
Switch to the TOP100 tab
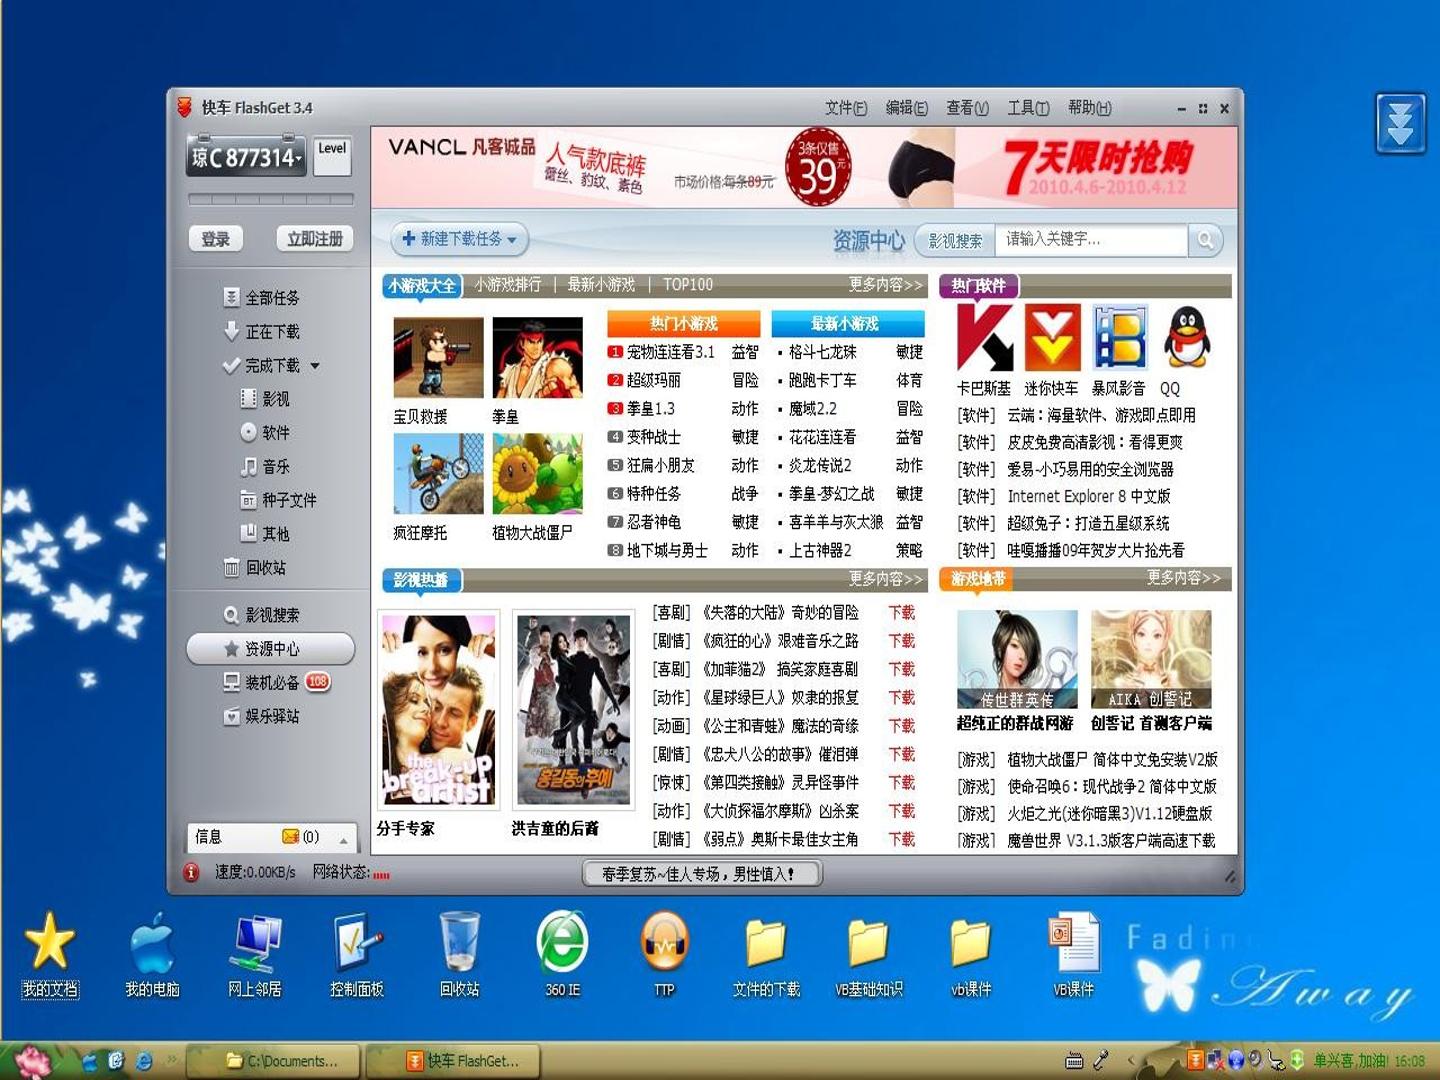coord(688,285)
